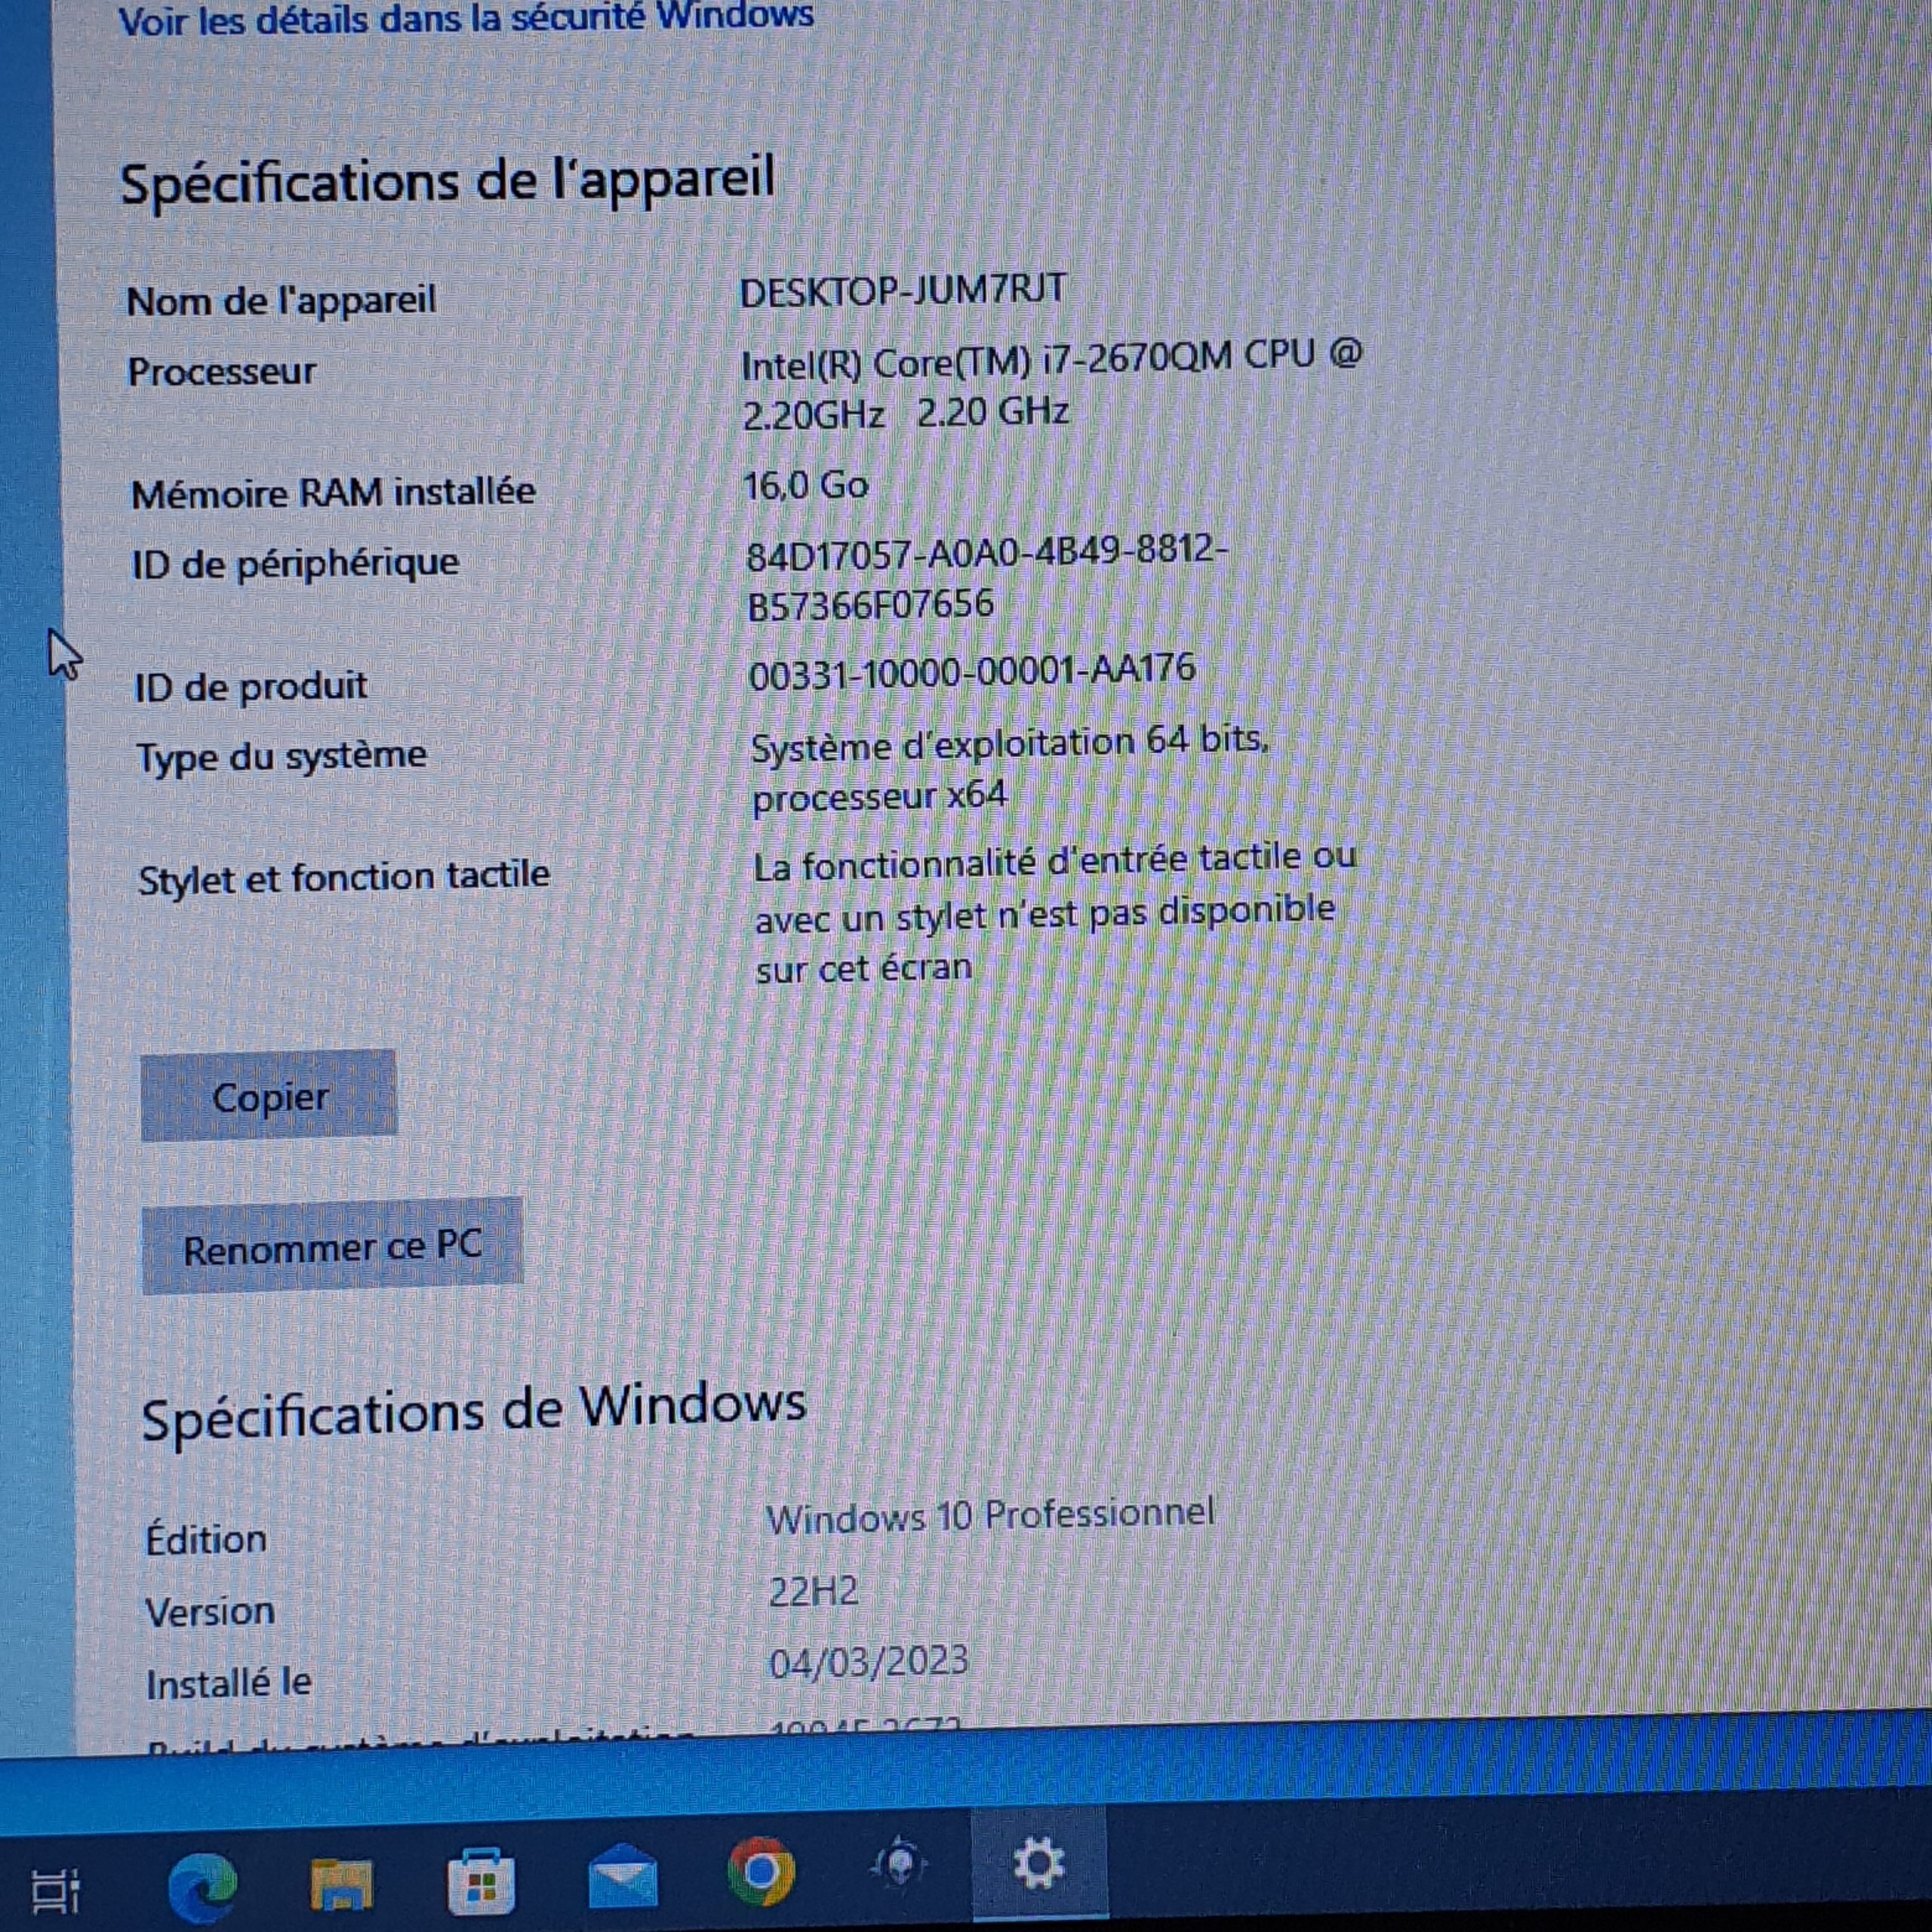This screenshot has width=1932, height=1932.
Task: Click the Stylet et fonction tactile label
Action: pos(343,878)
